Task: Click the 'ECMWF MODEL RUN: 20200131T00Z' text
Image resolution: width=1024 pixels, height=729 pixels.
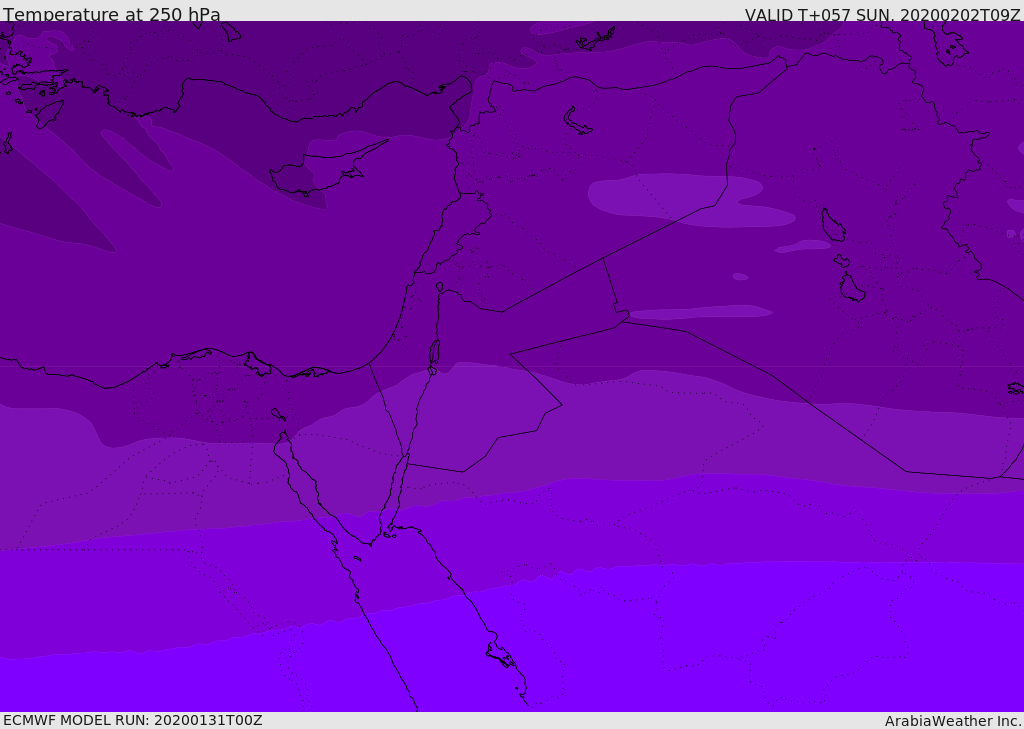Action: [133, 720]
